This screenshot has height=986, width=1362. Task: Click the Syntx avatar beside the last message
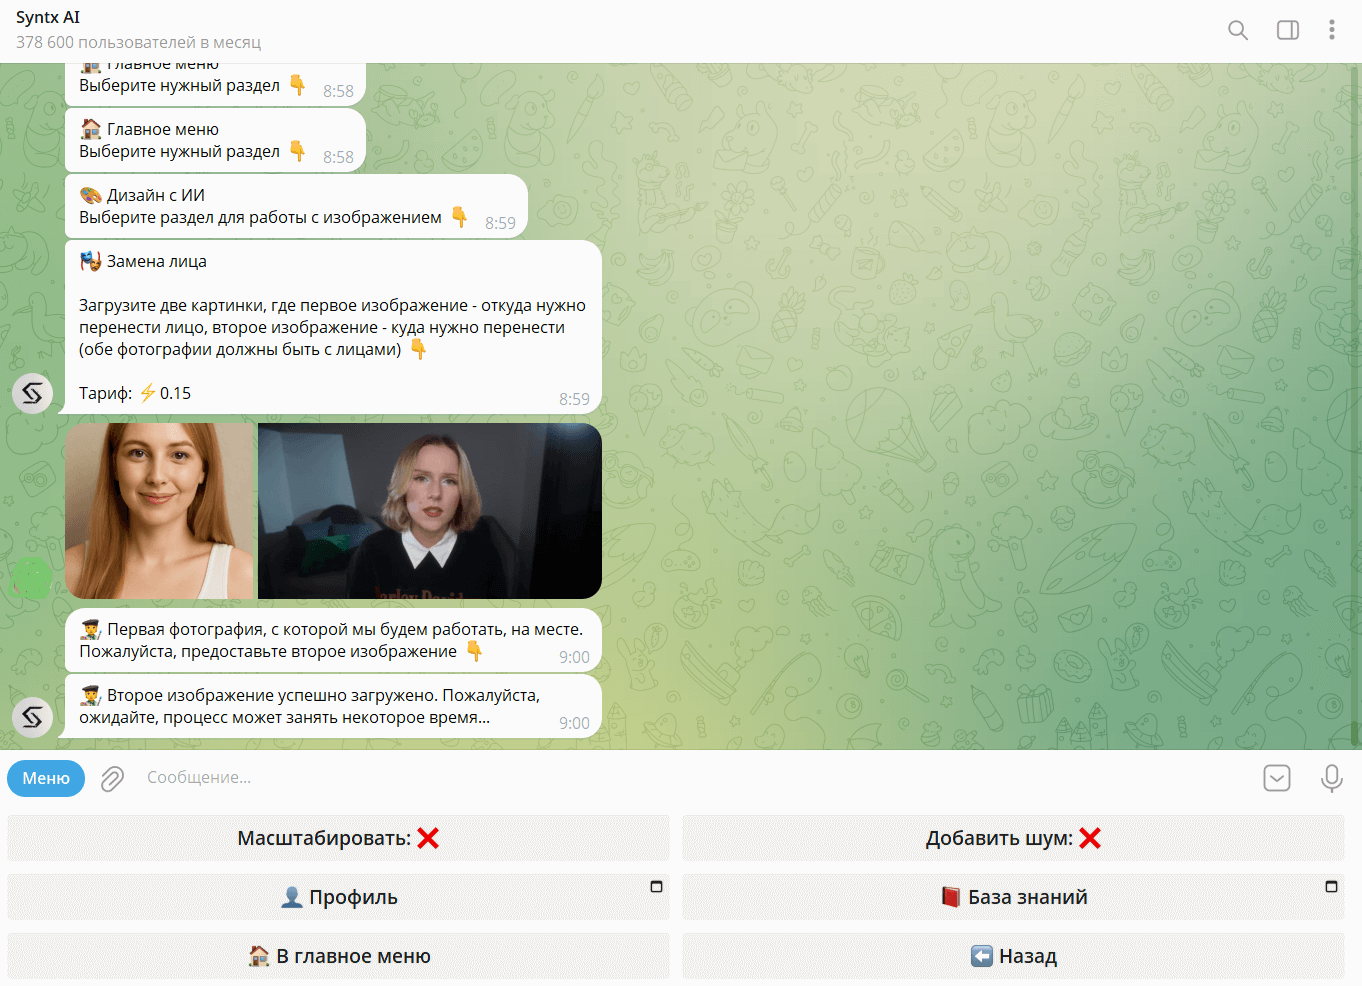tap(32, 717)
